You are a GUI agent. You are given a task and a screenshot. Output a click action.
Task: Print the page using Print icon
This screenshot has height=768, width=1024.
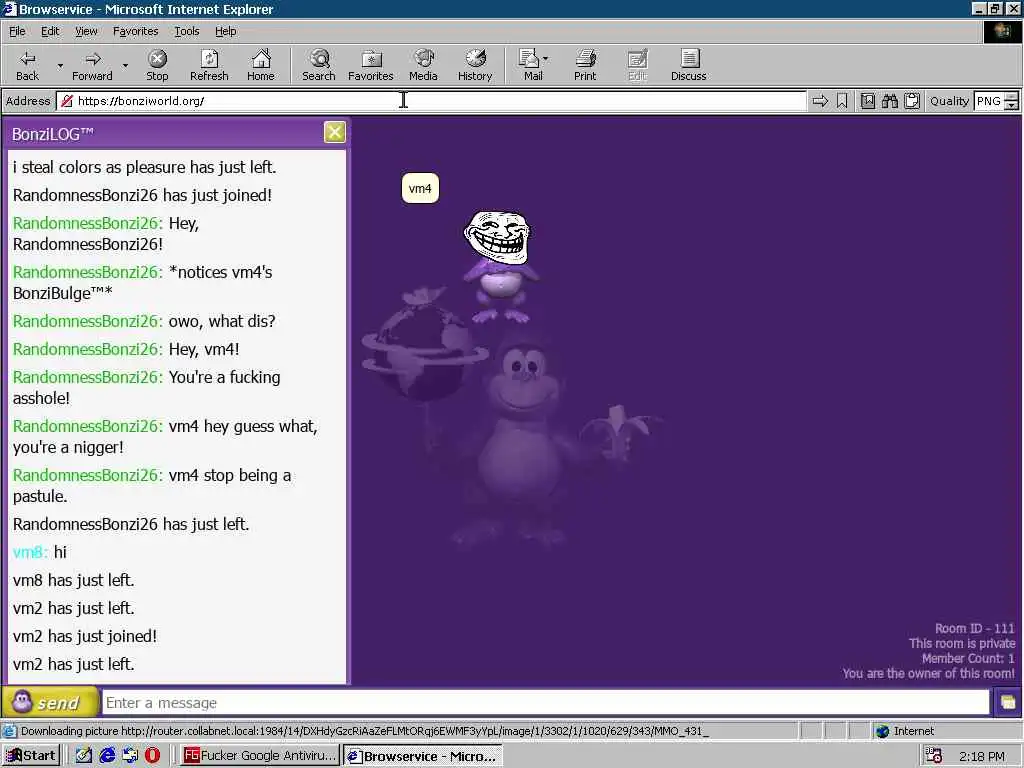click(x=585, y=65)
